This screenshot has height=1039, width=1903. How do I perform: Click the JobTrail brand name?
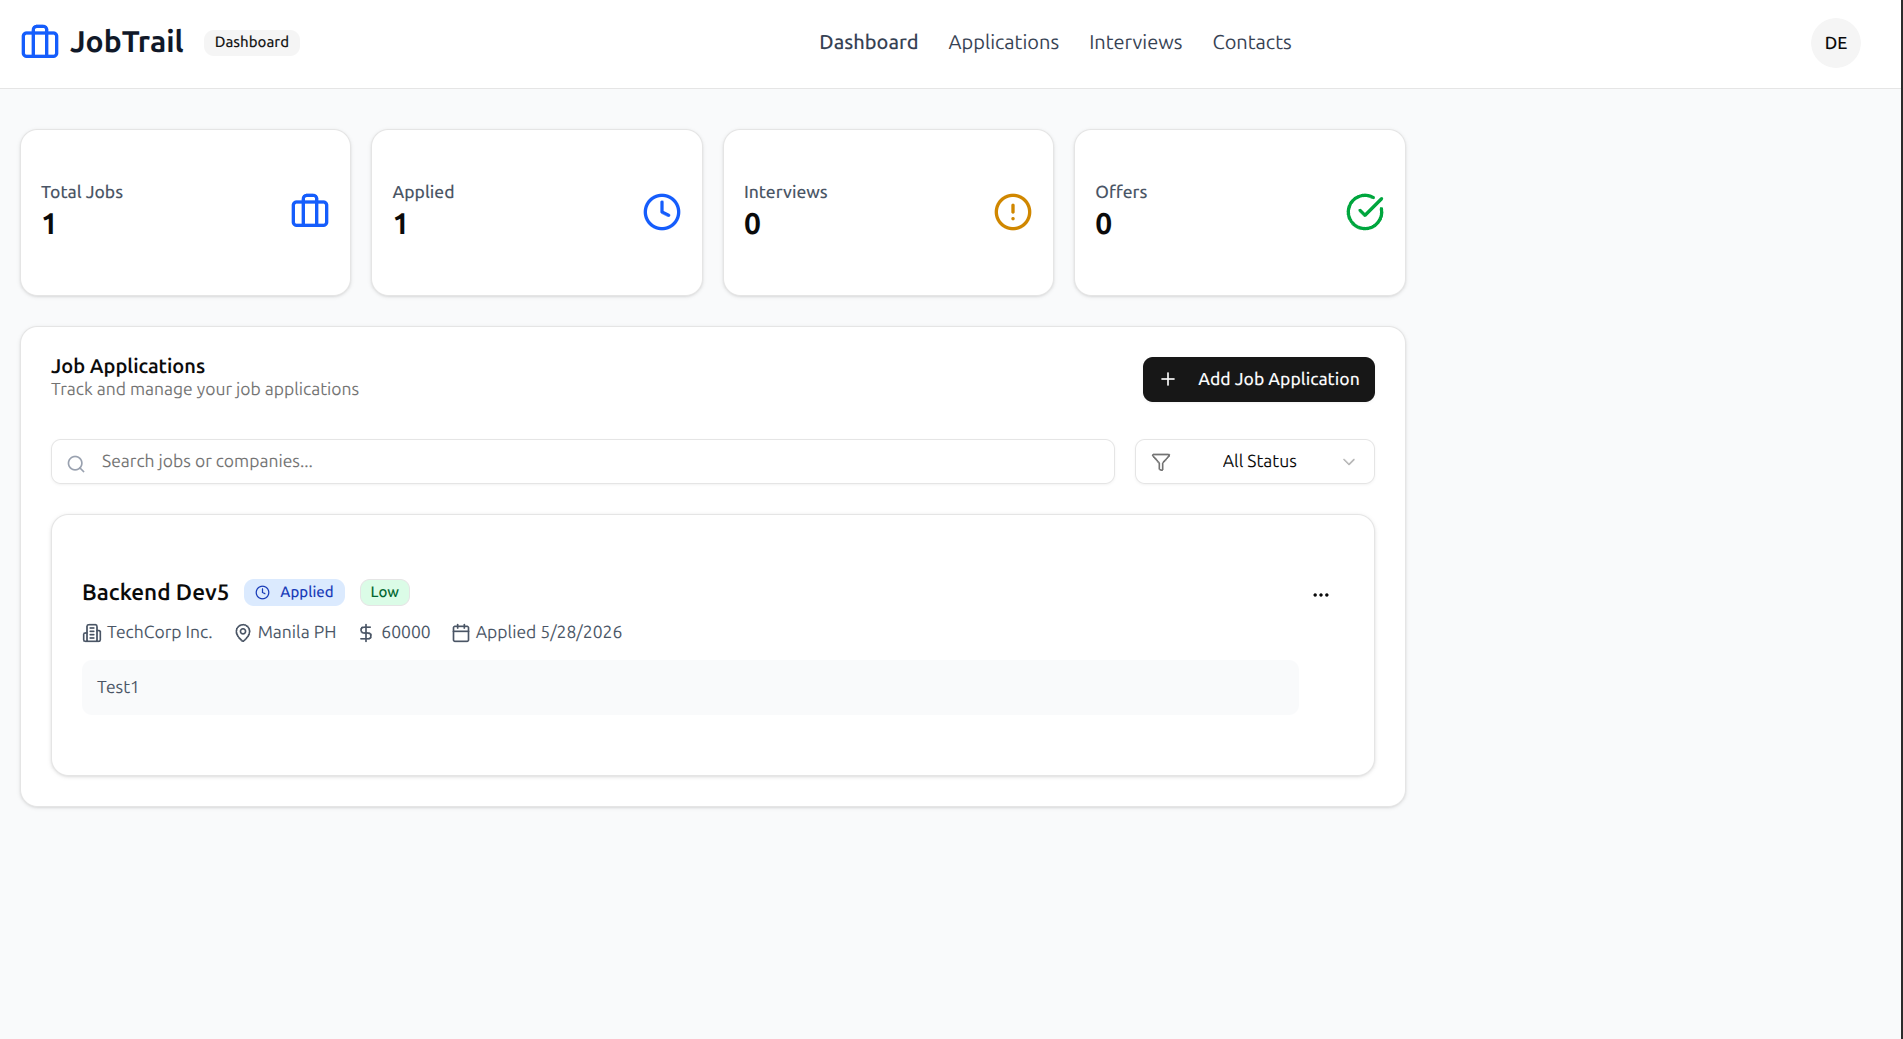click(x=127, y=42)
